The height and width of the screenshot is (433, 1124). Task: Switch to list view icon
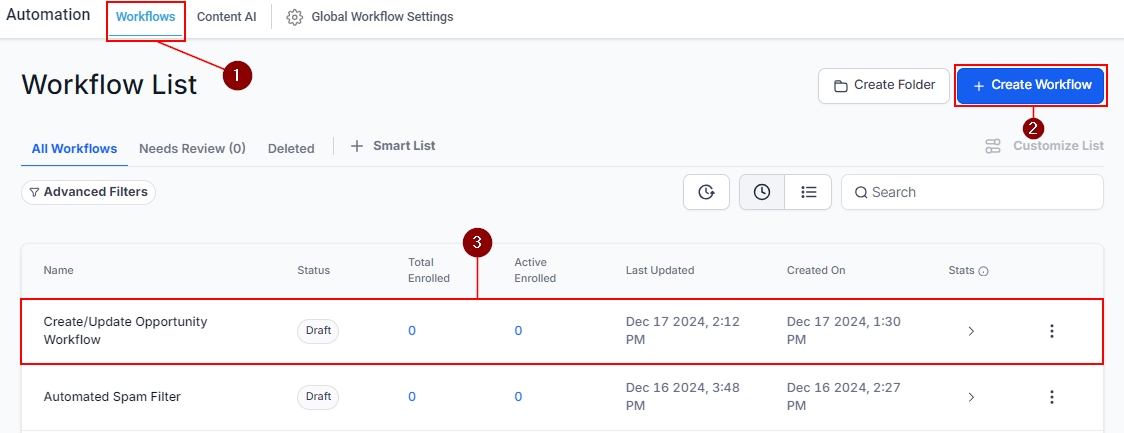pos(809,192)
